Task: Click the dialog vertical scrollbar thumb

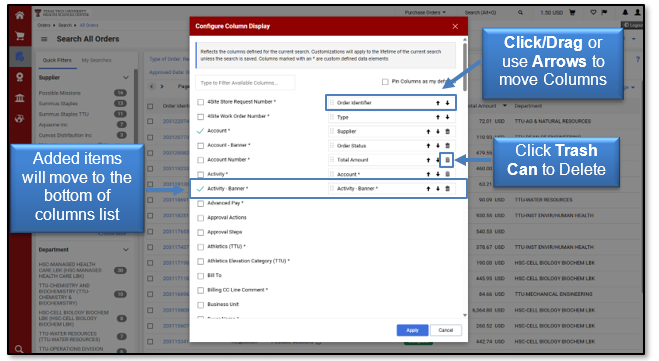Action: click(464, 67)
